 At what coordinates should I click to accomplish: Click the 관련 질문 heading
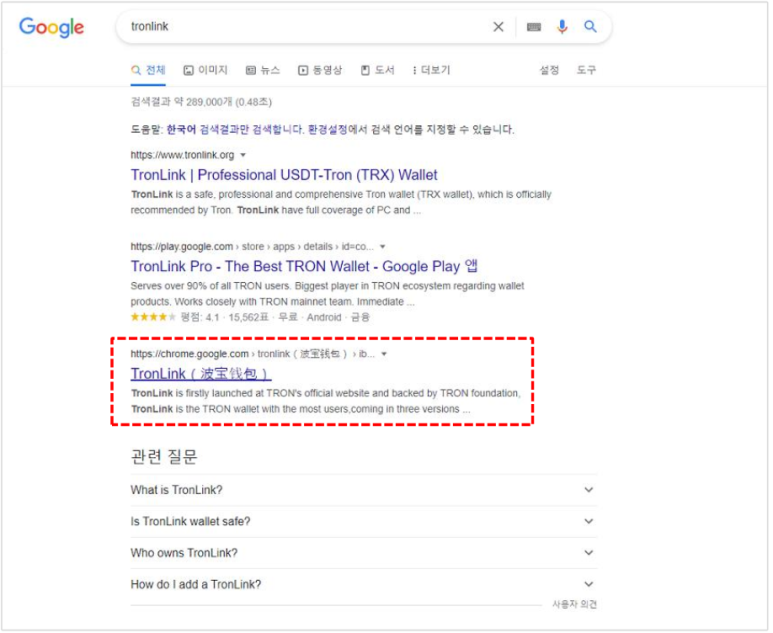[x=164, y=457]
